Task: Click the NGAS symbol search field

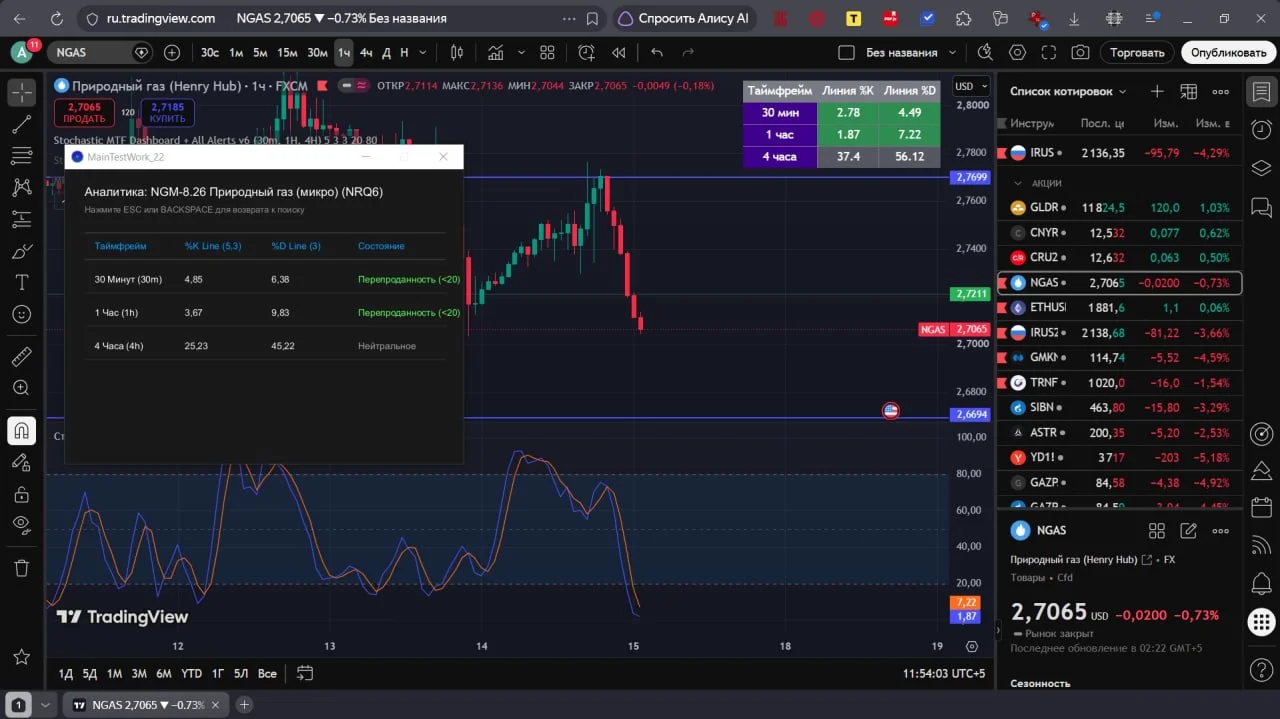Action: click(x=100, y=53)
